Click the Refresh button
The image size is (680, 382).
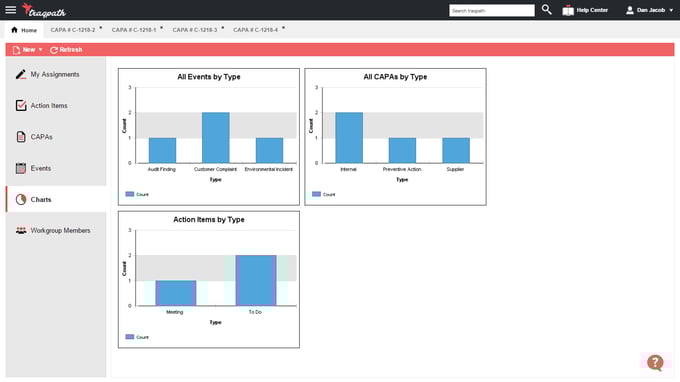[x=66, y=50]
